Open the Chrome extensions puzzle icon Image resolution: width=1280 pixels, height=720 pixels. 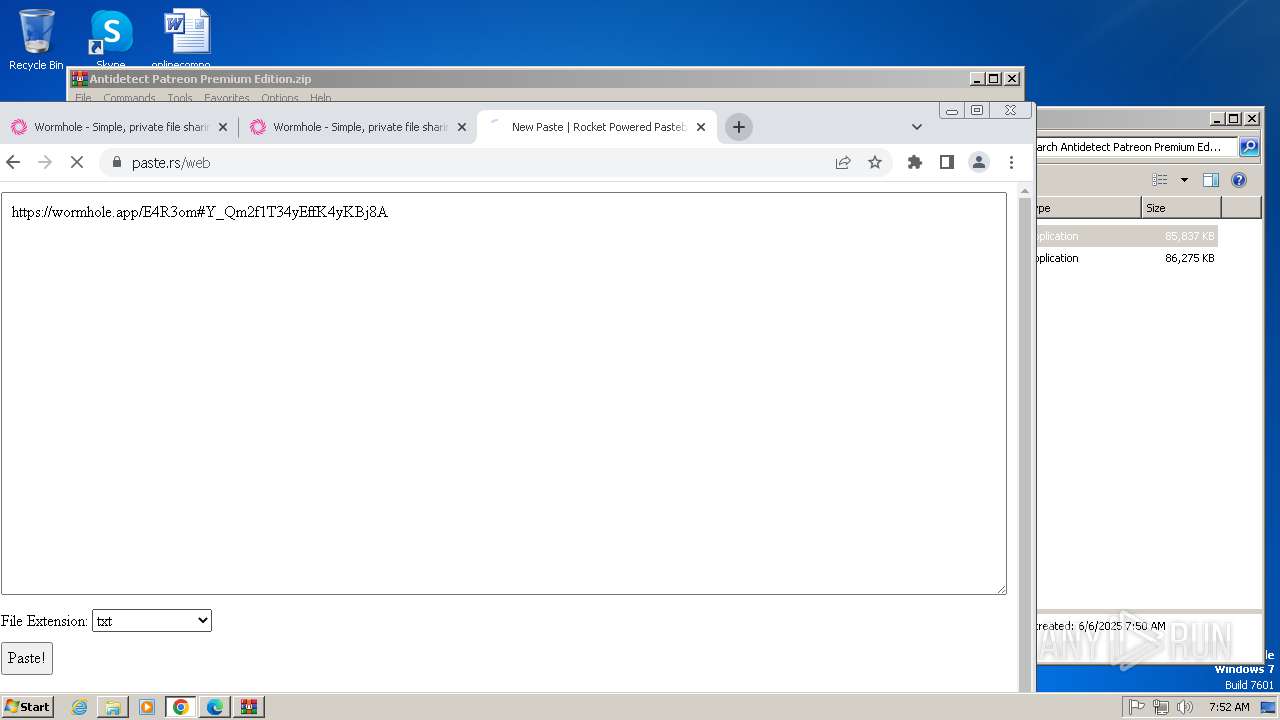(x=914, y=162)
